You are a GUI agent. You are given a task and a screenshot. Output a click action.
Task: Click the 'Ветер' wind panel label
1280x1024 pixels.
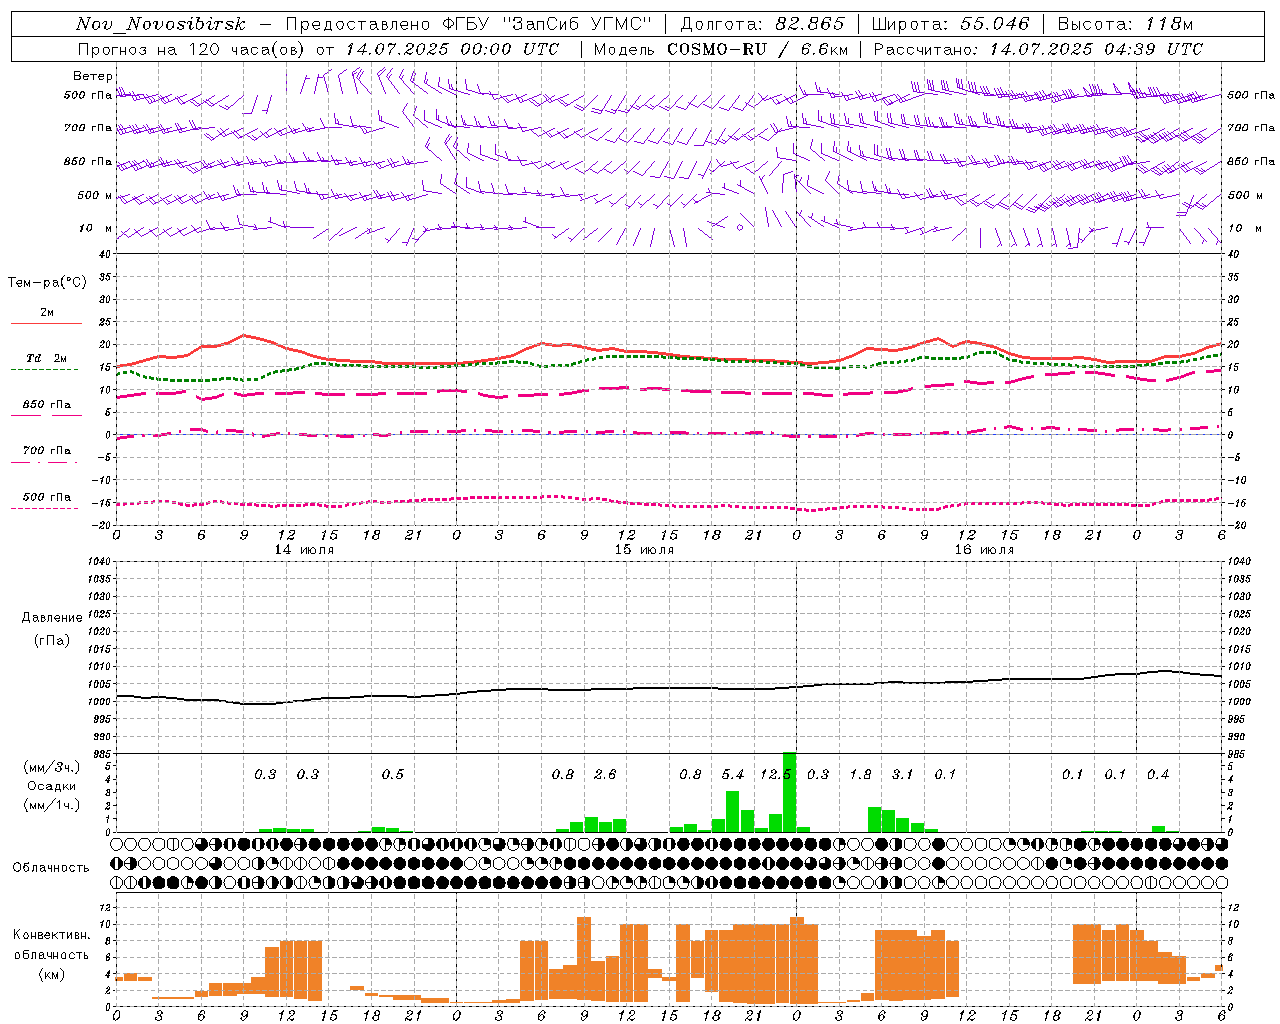93,76
